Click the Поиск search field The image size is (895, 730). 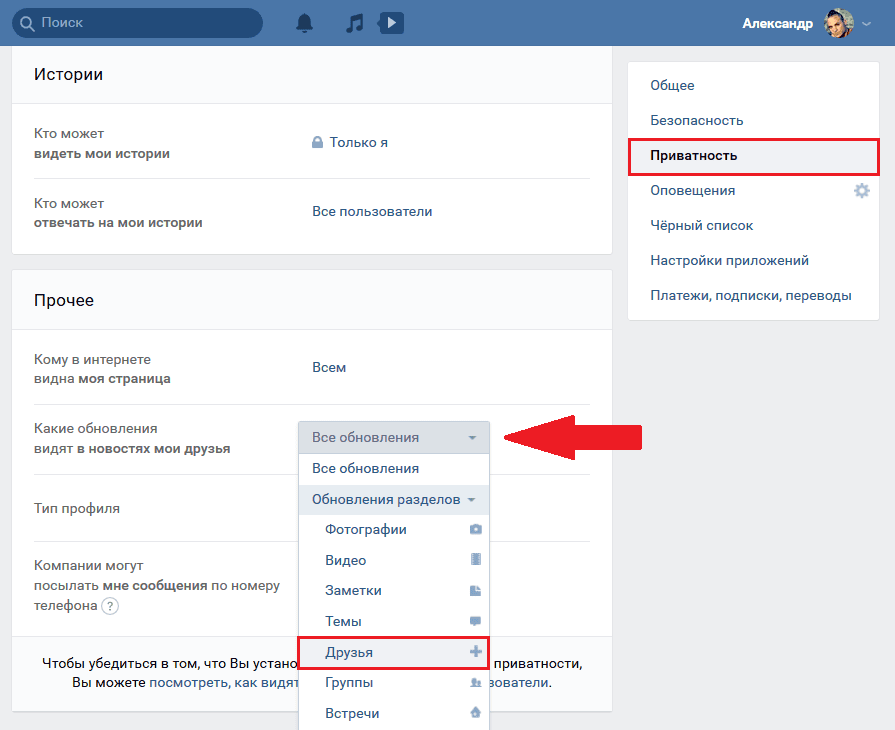point(138,23)
